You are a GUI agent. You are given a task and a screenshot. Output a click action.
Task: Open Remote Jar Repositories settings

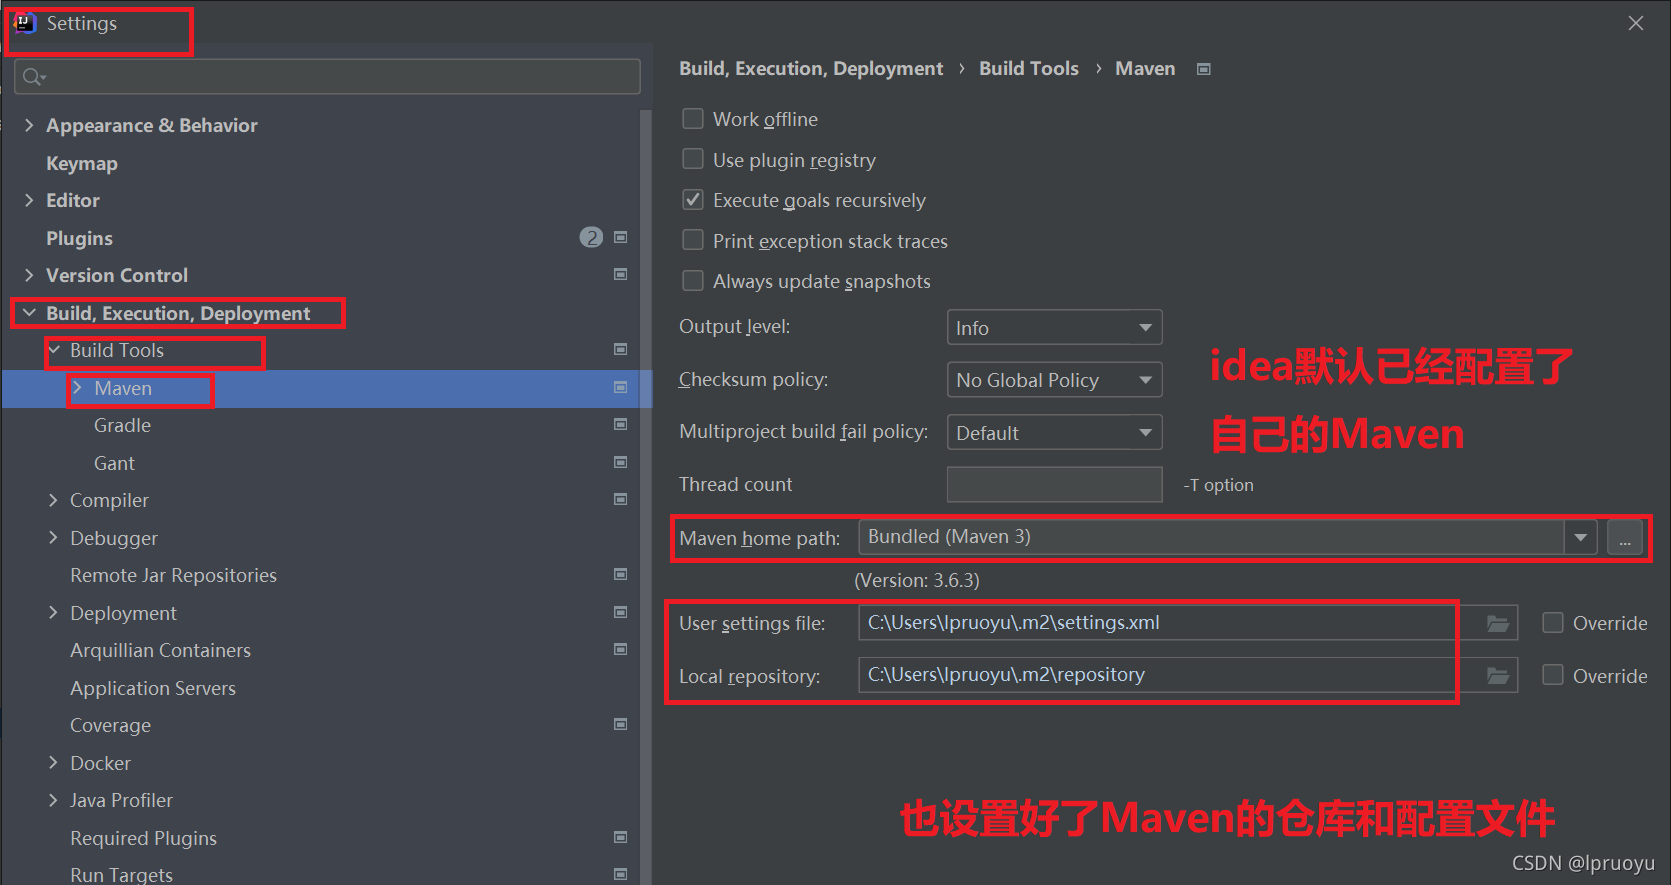pyautogui.click(x=173, y=575)
